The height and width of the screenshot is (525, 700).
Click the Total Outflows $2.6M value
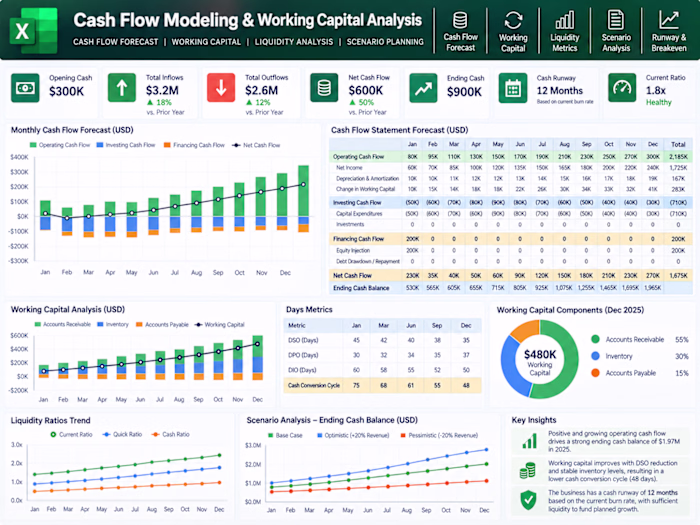pyautogui.click(x=261, y=91)
